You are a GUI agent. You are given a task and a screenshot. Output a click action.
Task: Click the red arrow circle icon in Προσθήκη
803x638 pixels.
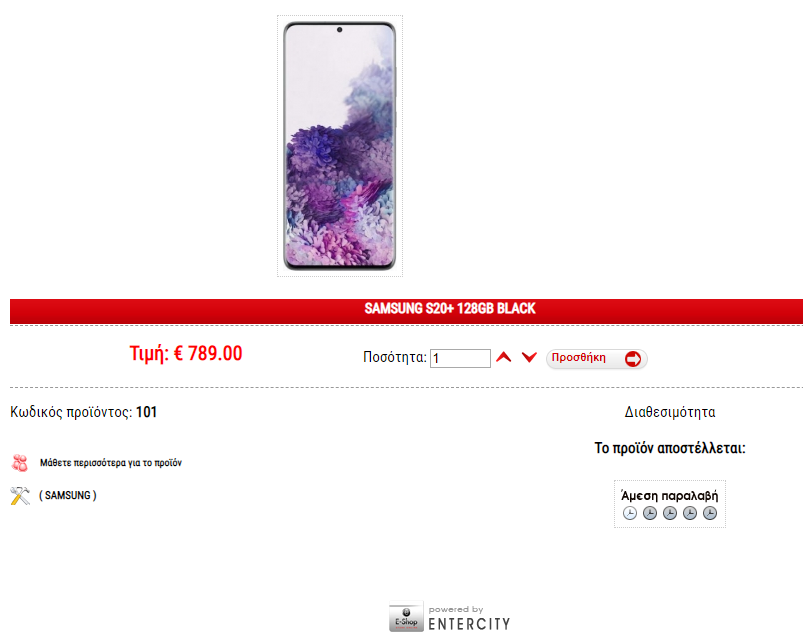pyautogui.click(x=633, y=358)
